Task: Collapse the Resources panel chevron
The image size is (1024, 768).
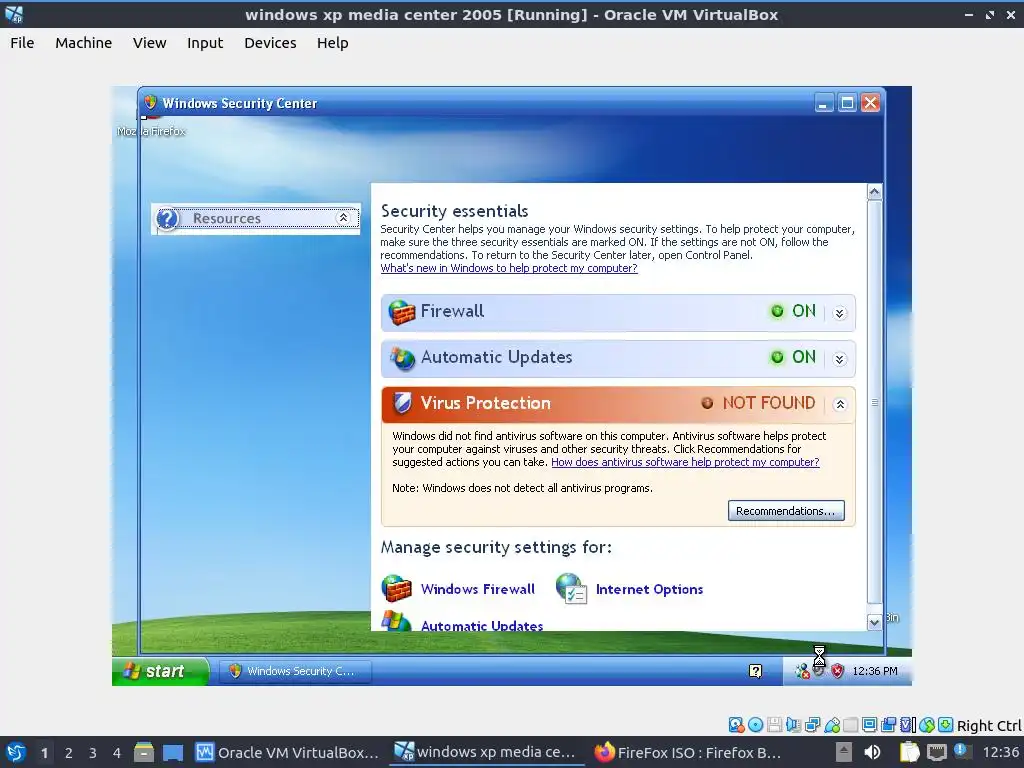Action: click(x=343, y=218)
